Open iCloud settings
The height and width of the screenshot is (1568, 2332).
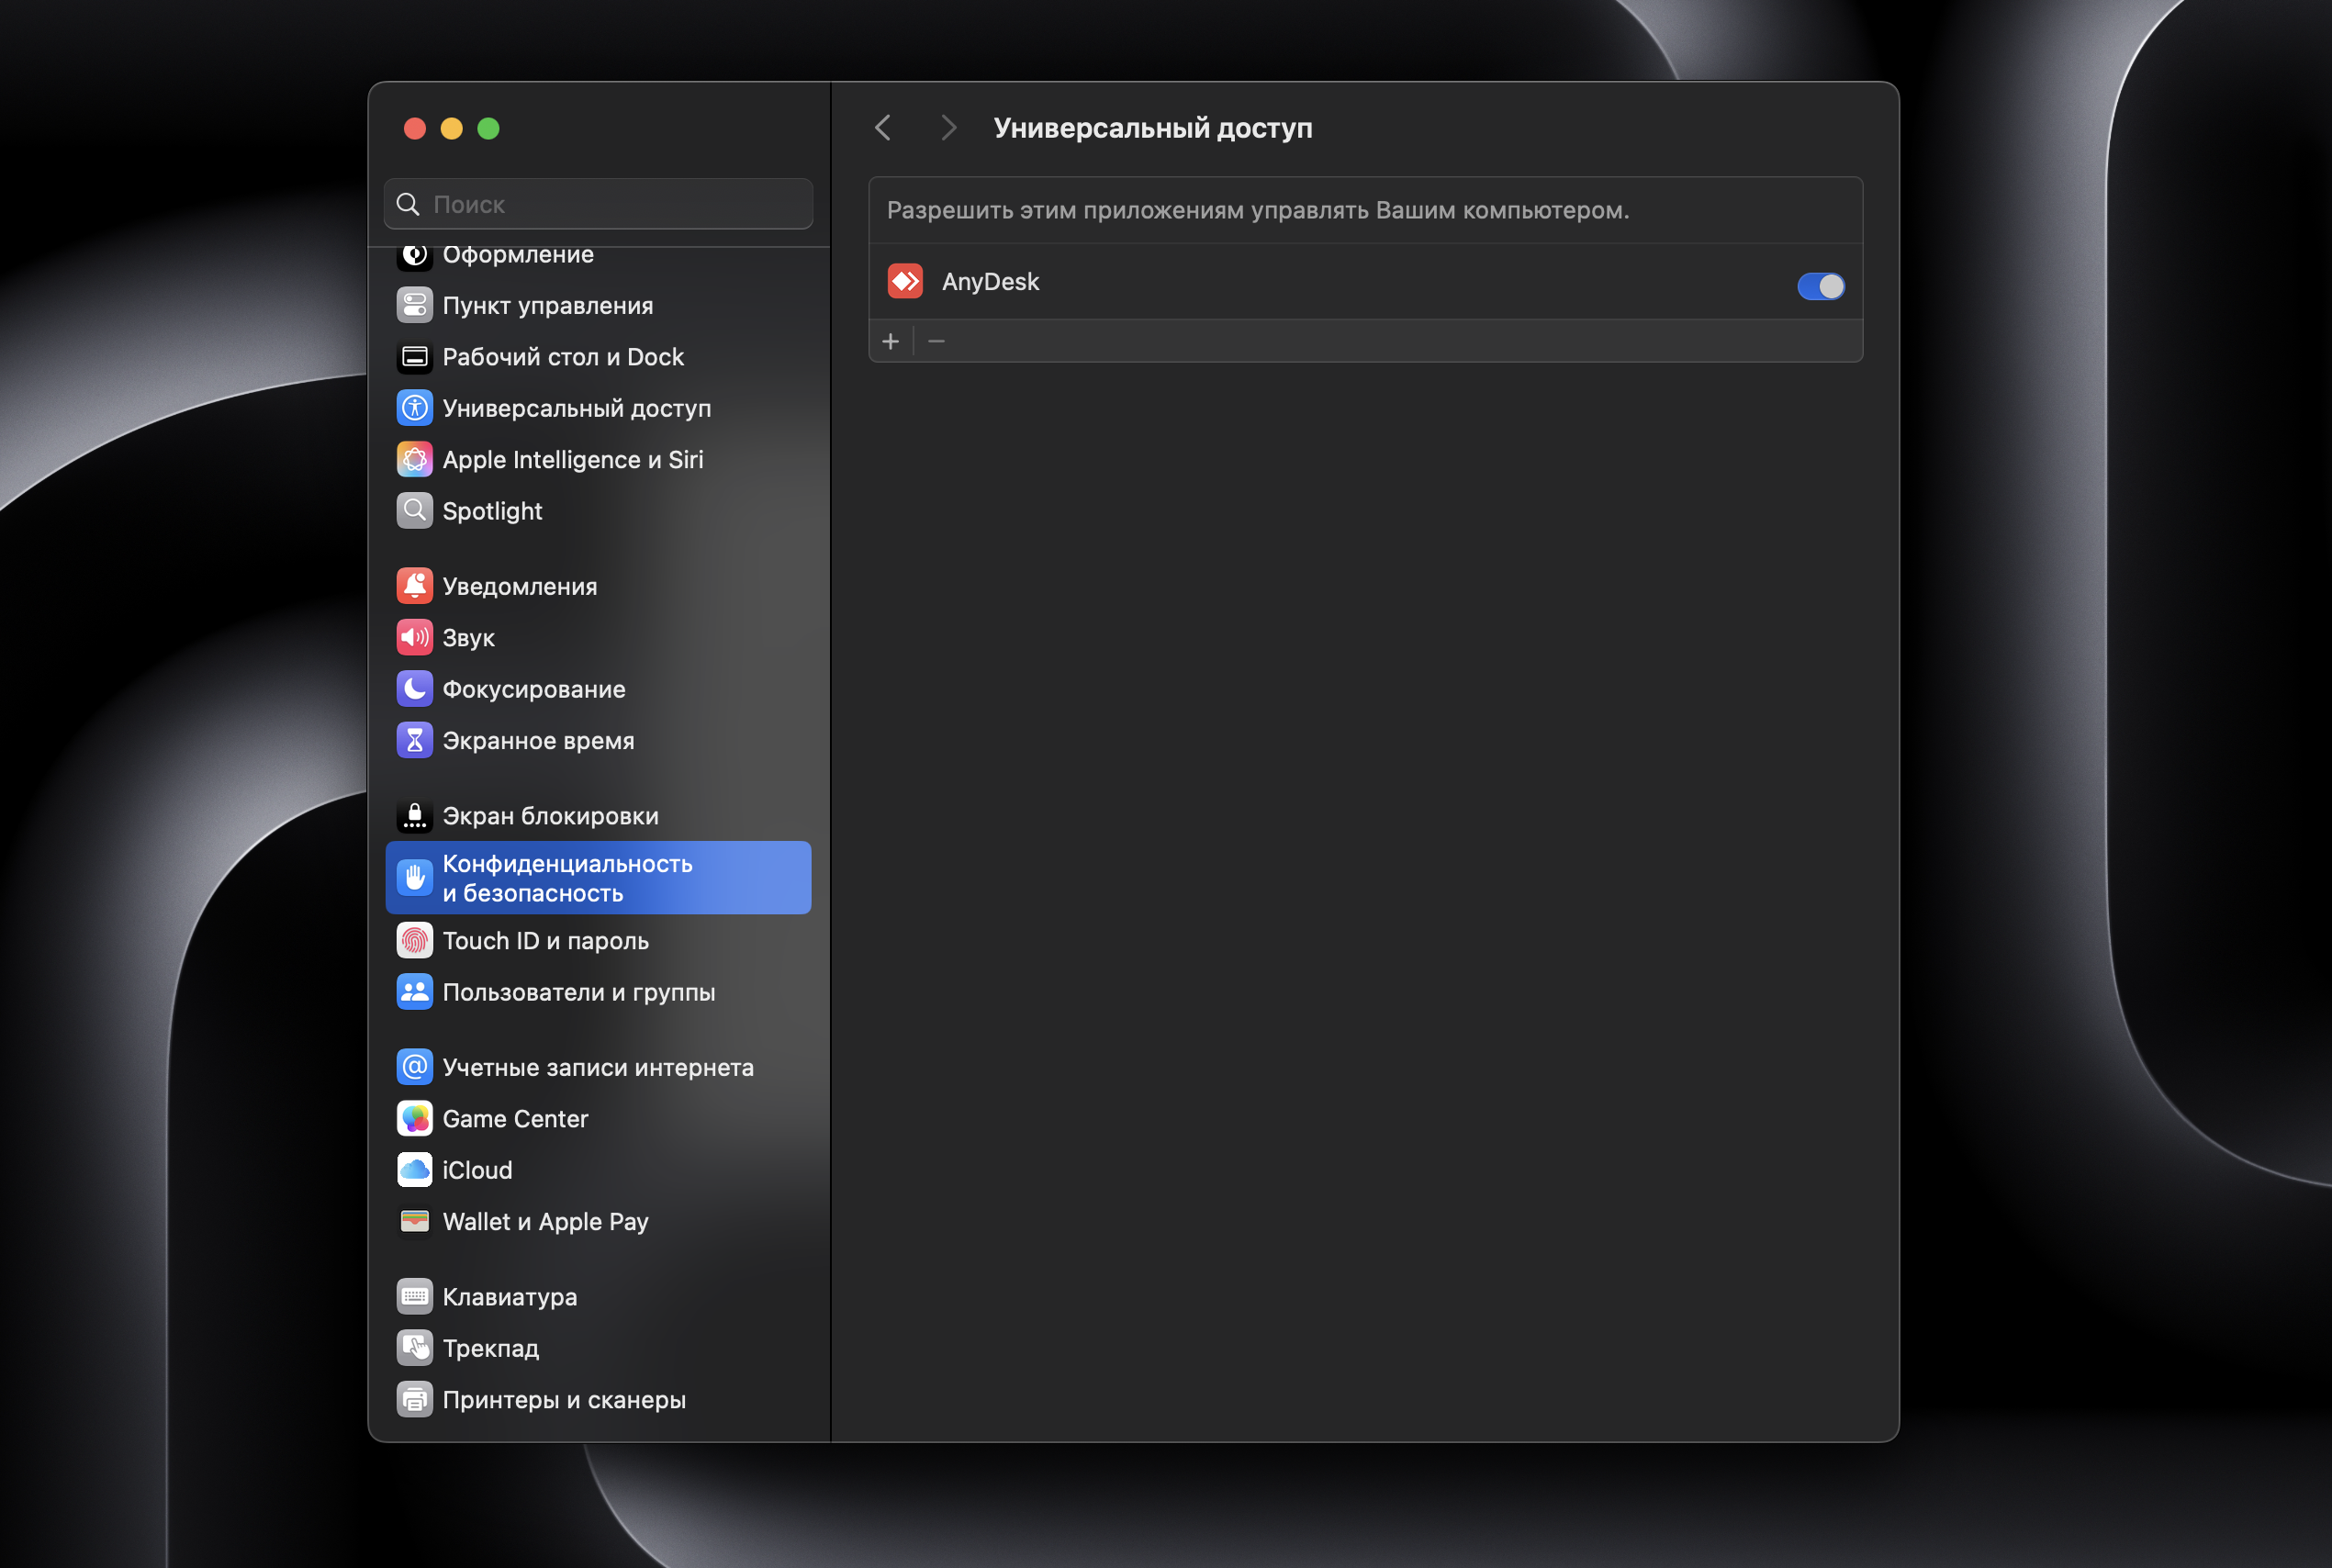coord(598,1170)
